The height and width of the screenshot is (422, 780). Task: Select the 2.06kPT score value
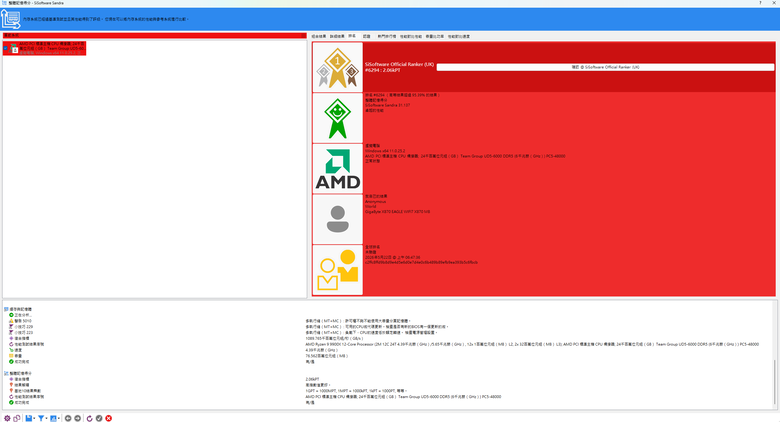coord(312,379)
